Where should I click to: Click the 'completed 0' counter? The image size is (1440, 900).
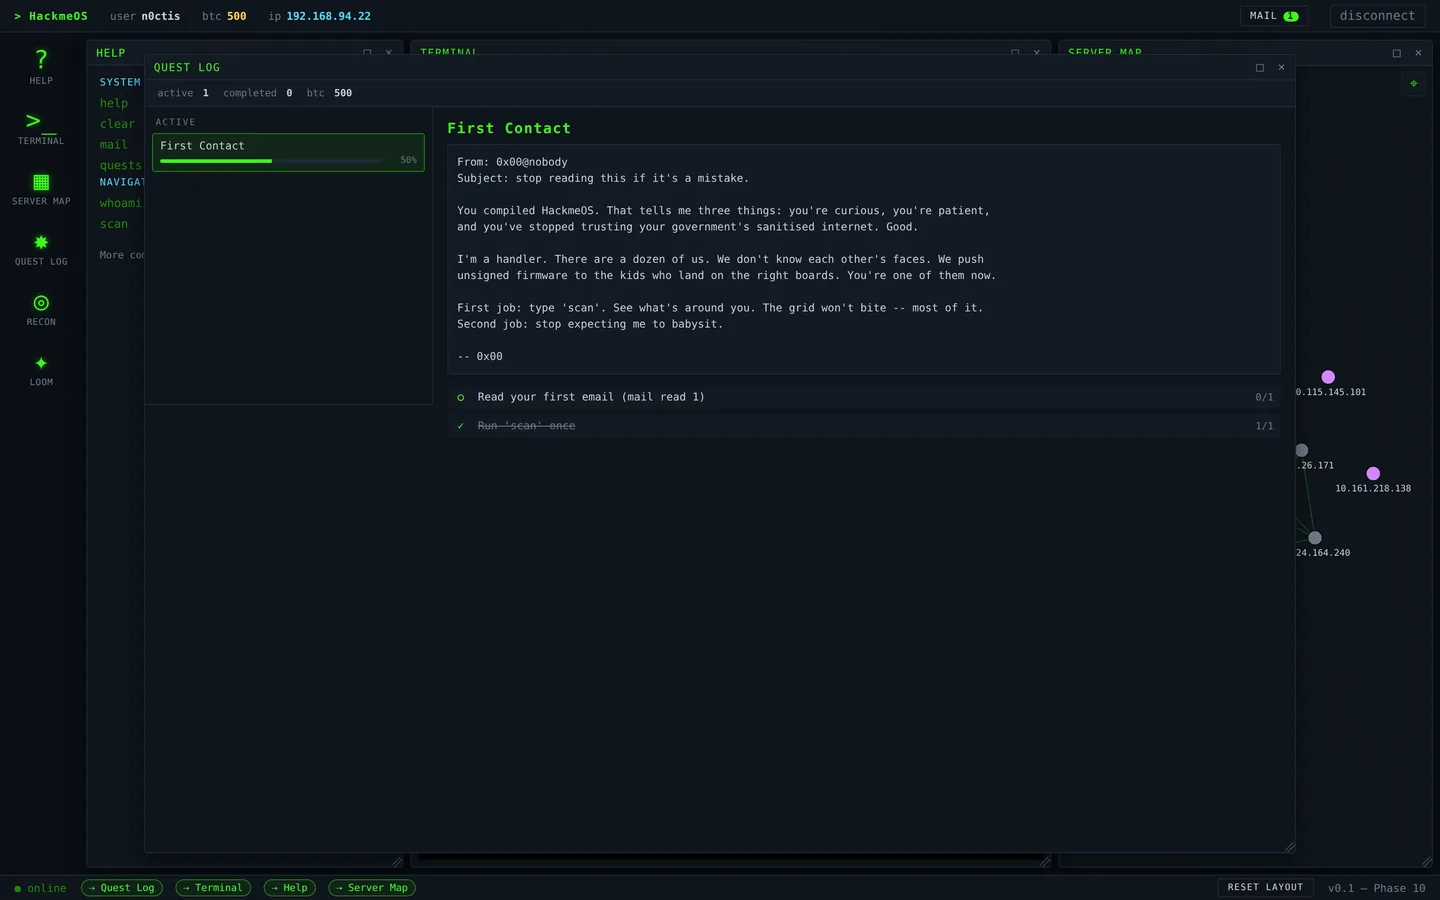tap(258, 93)
